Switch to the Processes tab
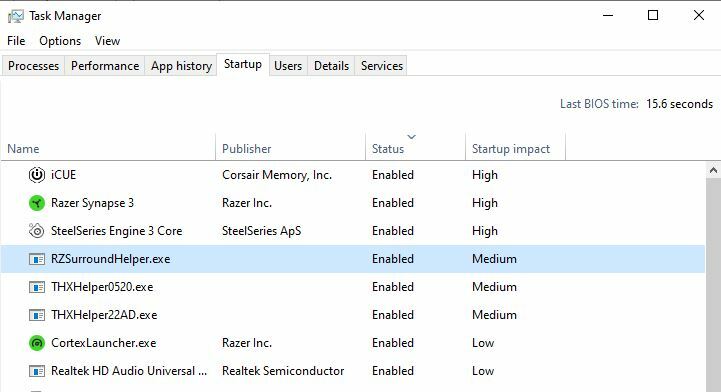Screen dimensions: 721x392 click(34, 66)
